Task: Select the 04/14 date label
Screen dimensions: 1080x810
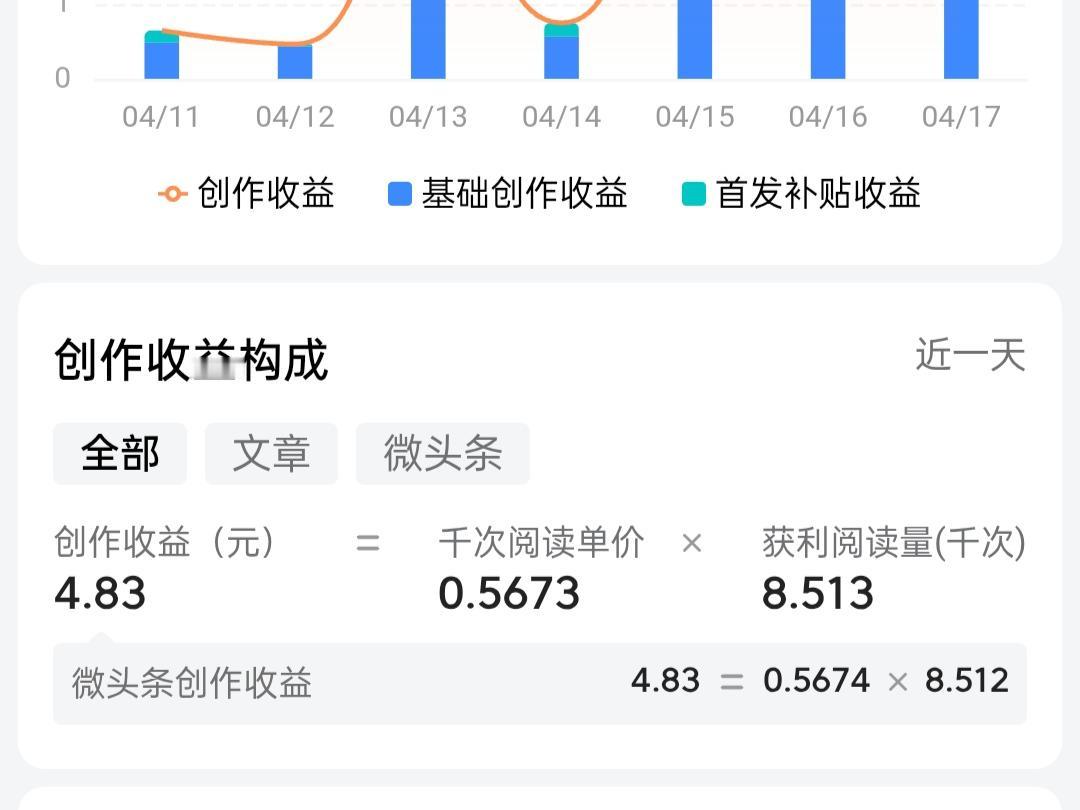Action: pyautogui.click(x=561, y=117)
